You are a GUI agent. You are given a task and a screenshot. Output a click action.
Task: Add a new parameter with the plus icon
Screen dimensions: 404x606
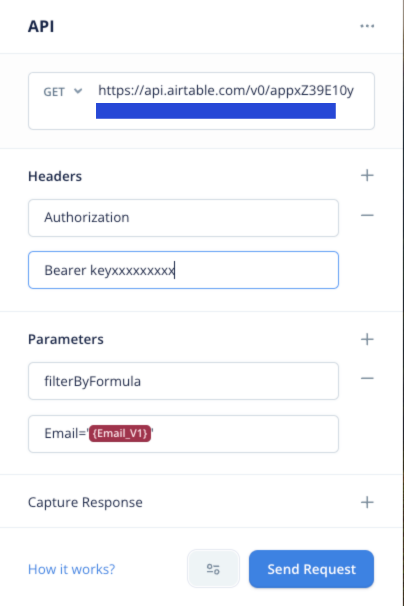[367, 339]
